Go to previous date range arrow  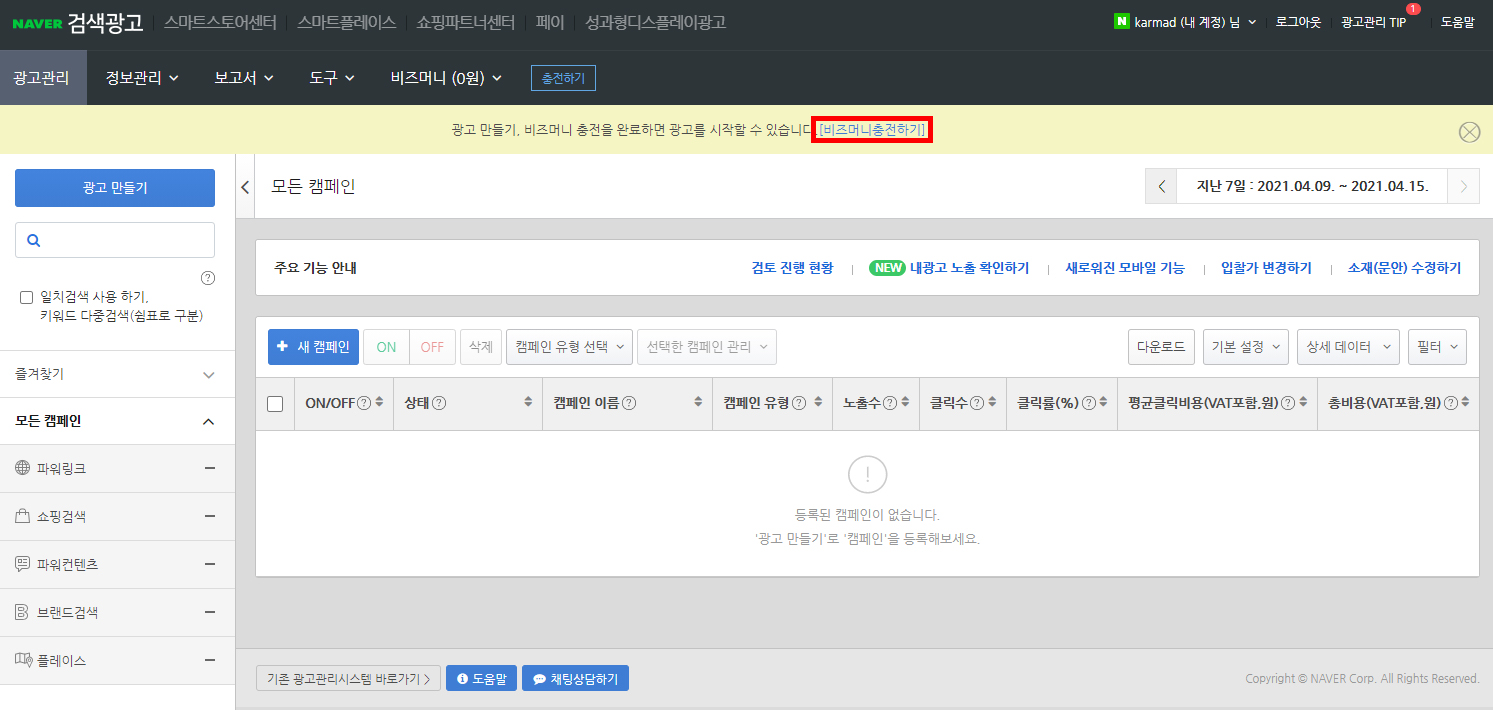(x=1161, y=186)
